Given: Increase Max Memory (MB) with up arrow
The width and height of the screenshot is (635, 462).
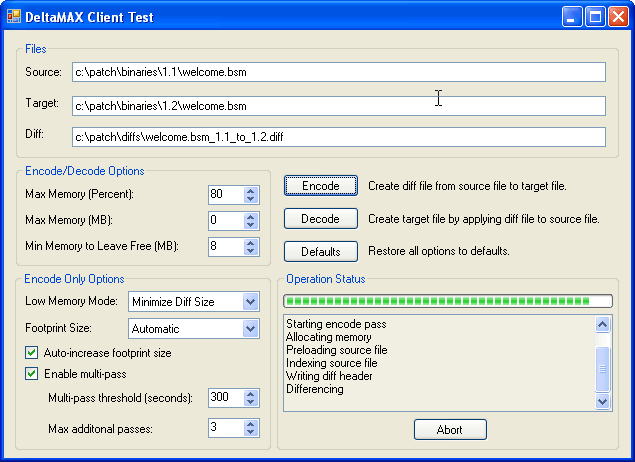Looking at the screenshot, I should pos(251,217).
